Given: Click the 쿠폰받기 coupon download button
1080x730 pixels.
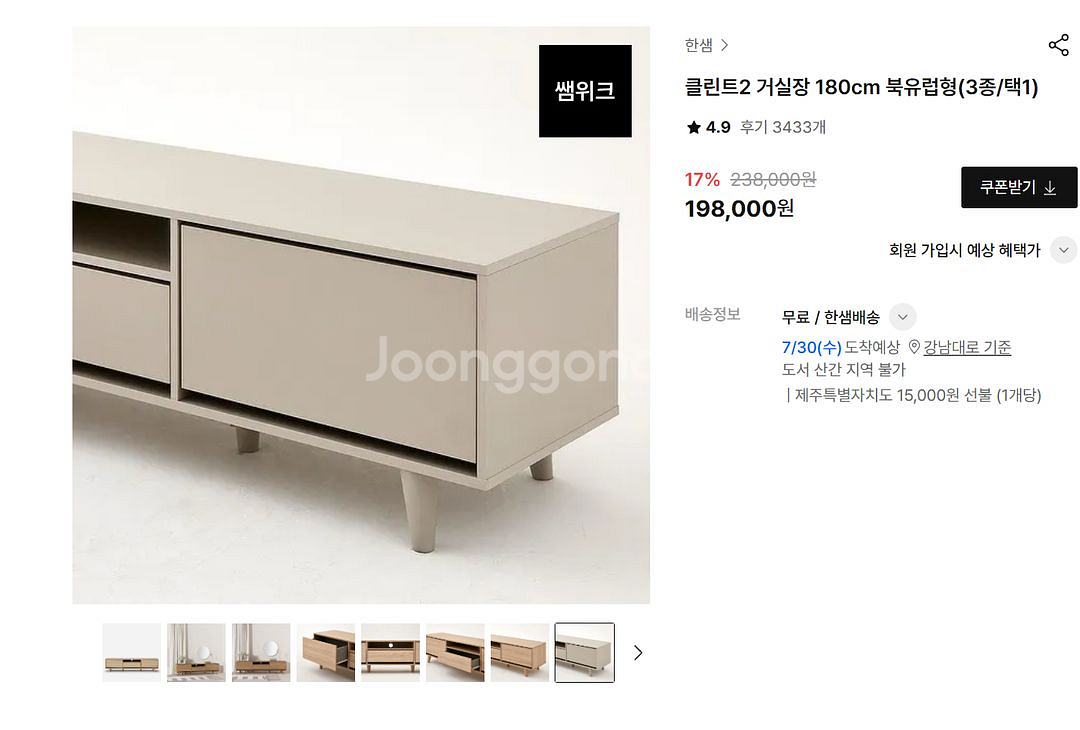Looking at the screenshot, I should click(x=1019, y=187).
